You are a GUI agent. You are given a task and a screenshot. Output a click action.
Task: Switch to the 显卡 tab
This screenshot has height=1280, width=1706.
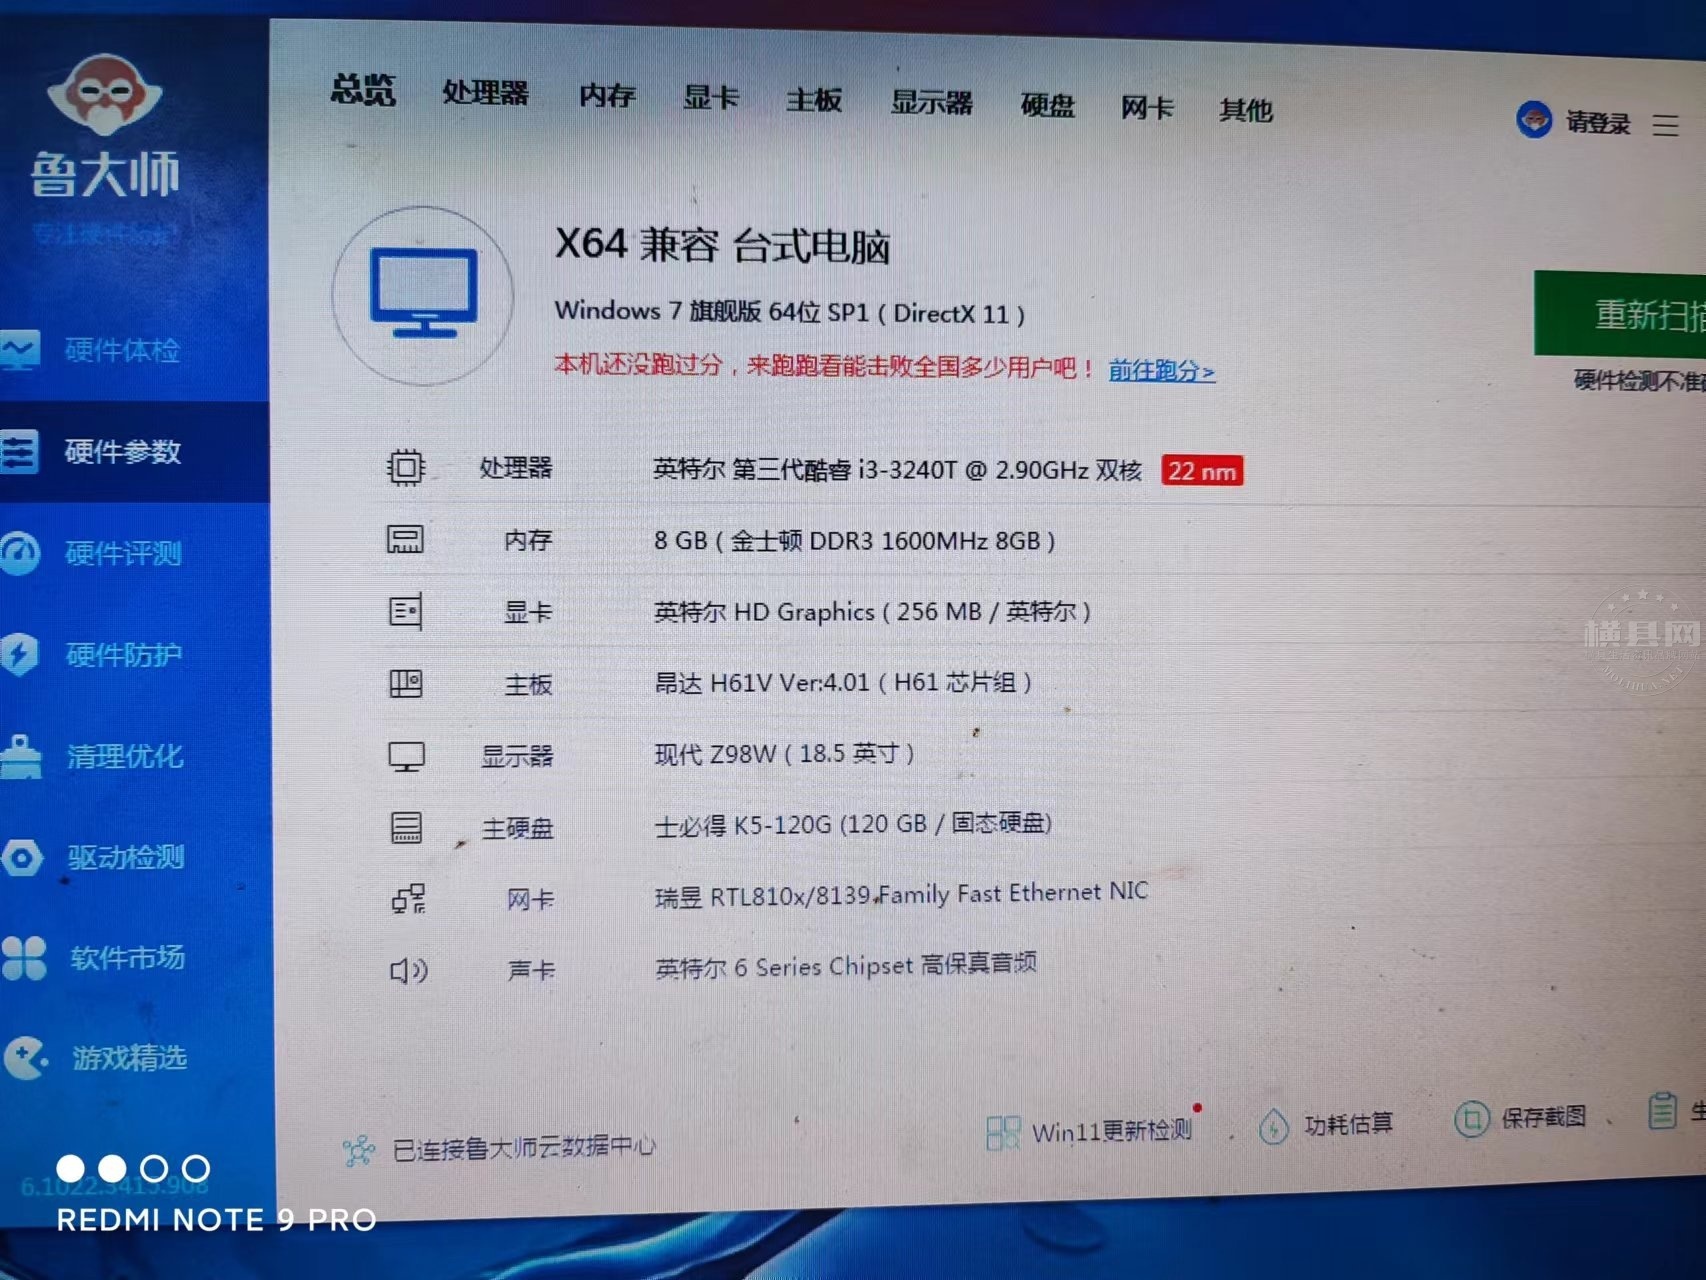711,98
